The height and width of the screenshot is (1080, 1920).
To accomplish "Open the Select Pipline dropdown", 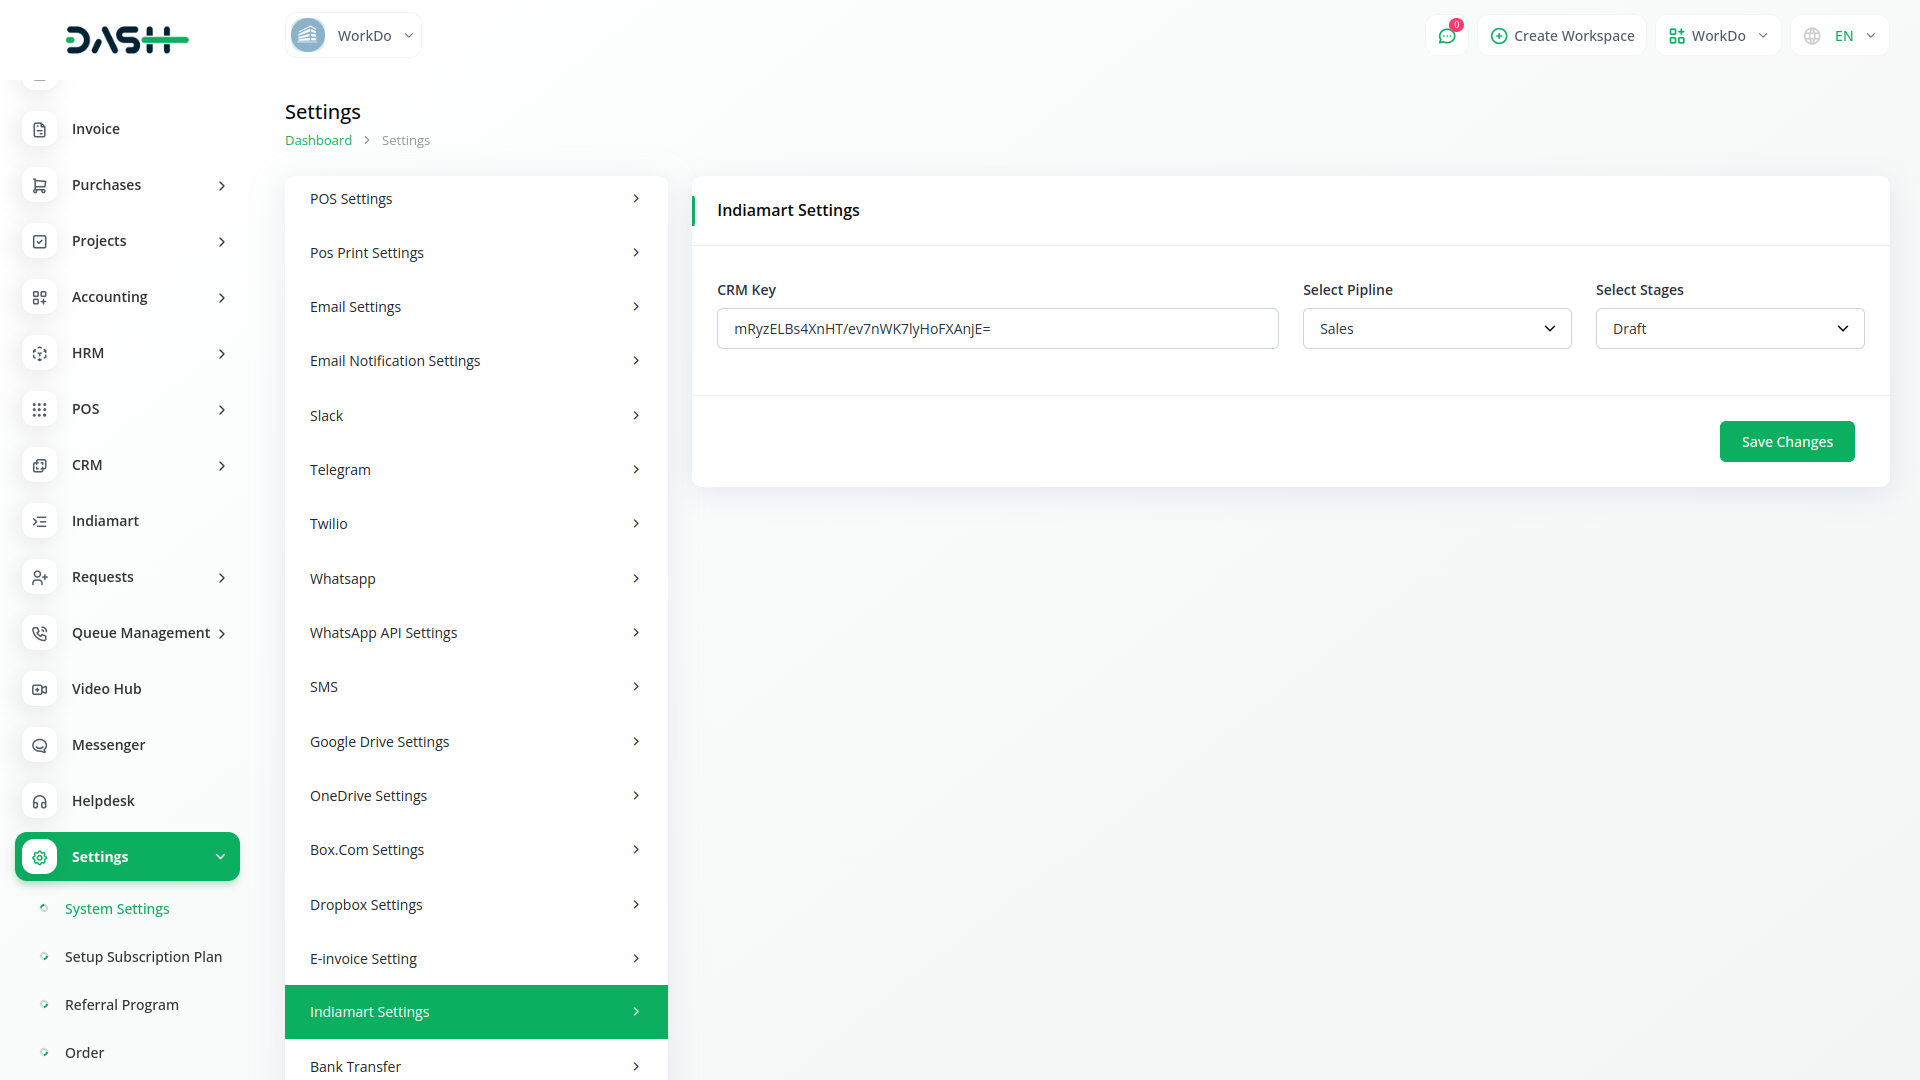I will pyautogui.click(x=1436, y=329).
